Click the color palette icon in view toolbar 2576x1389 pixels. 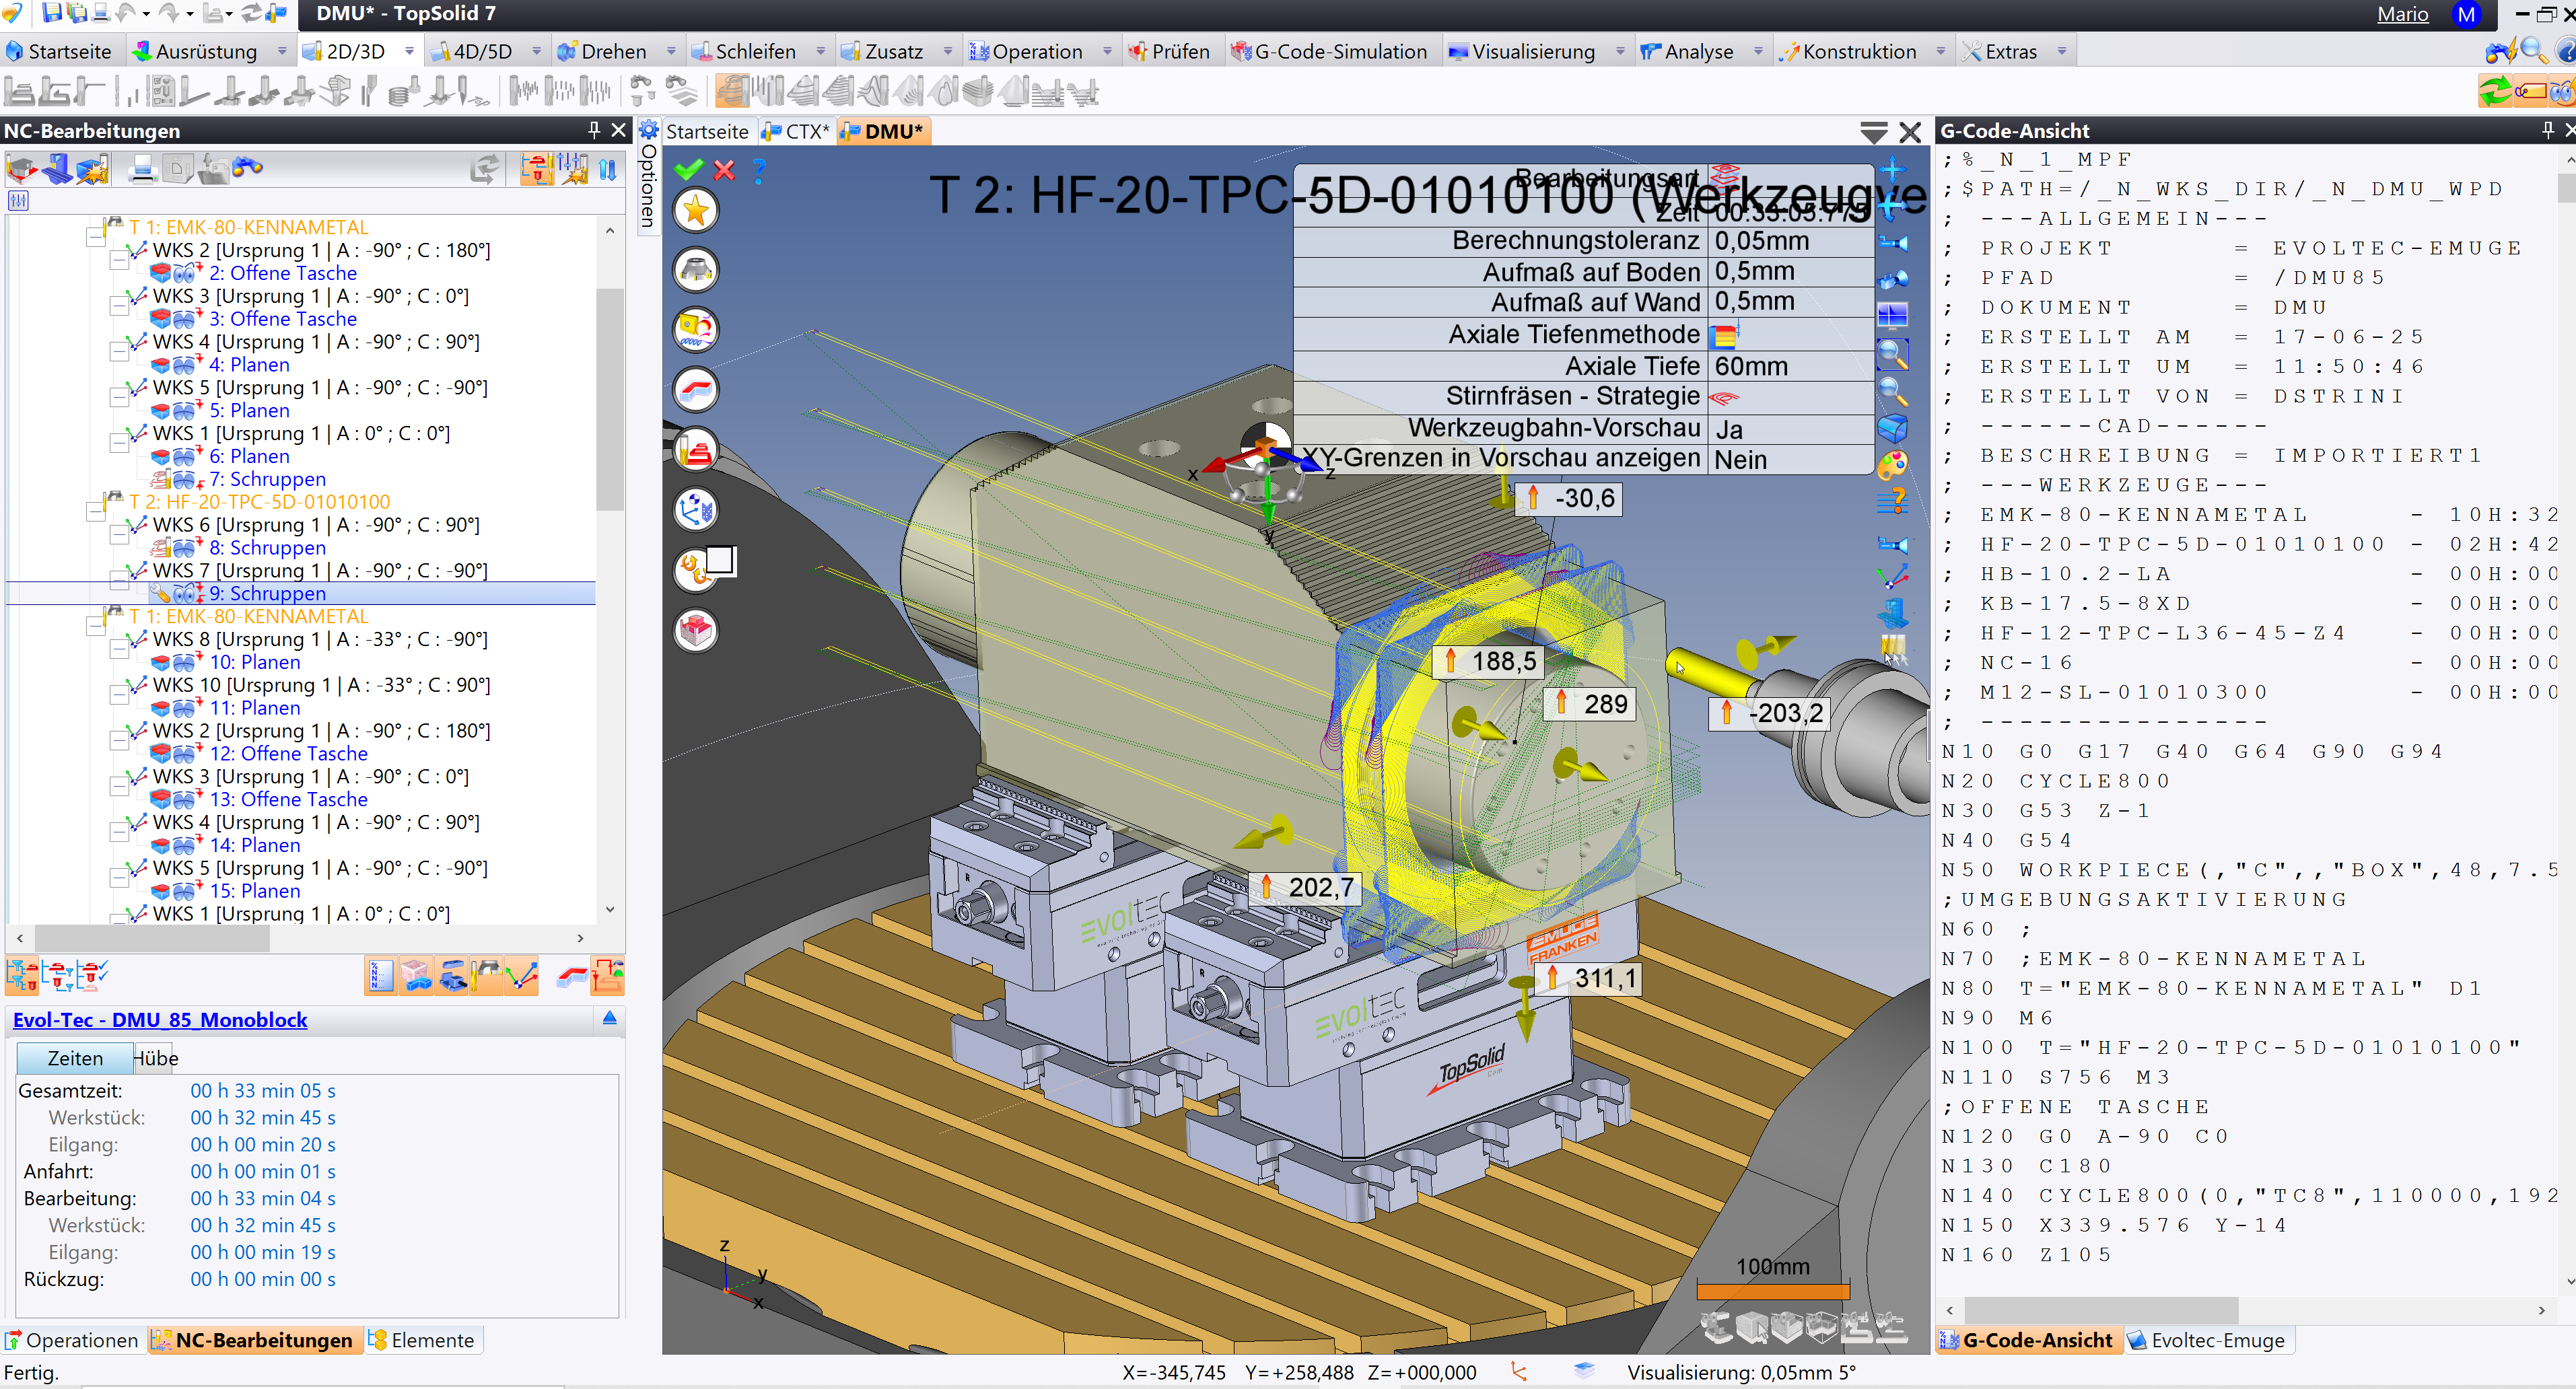click(1892, 465)
